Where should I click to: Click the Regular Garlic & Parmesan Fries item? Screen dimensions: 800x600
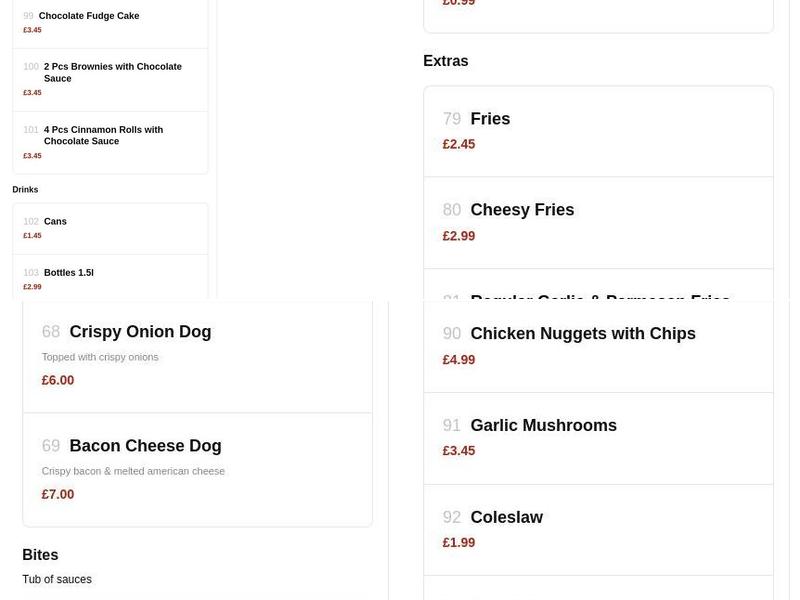[x=598, y=299]
